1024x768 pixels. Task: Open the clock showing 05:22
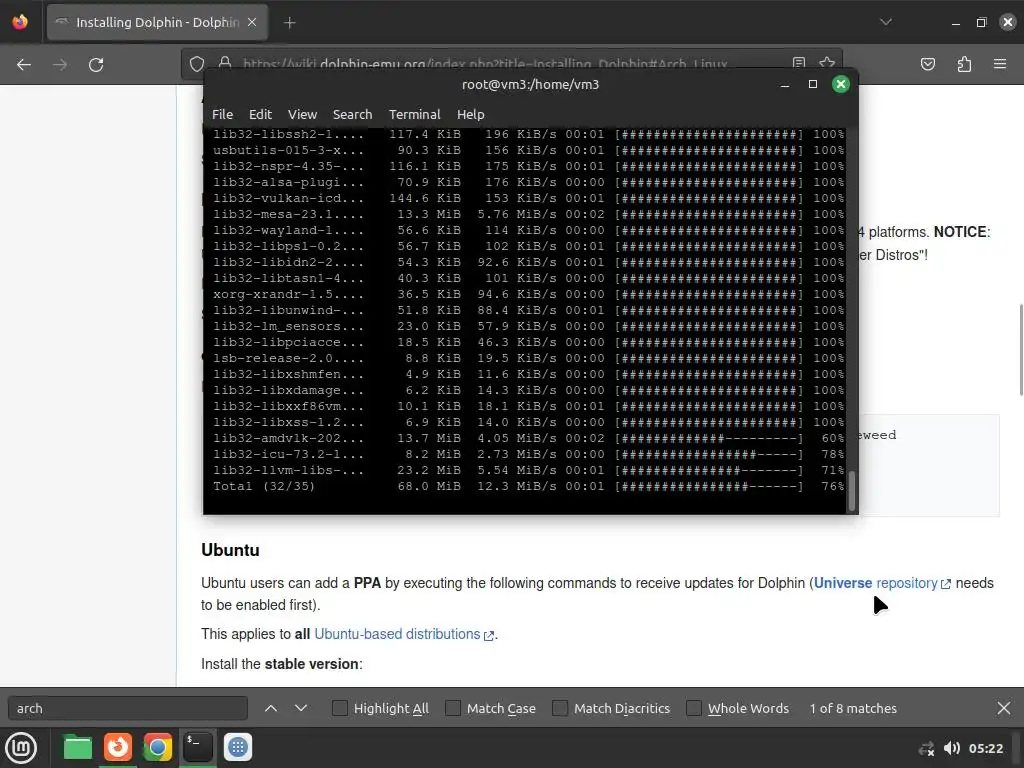point(985,748)
